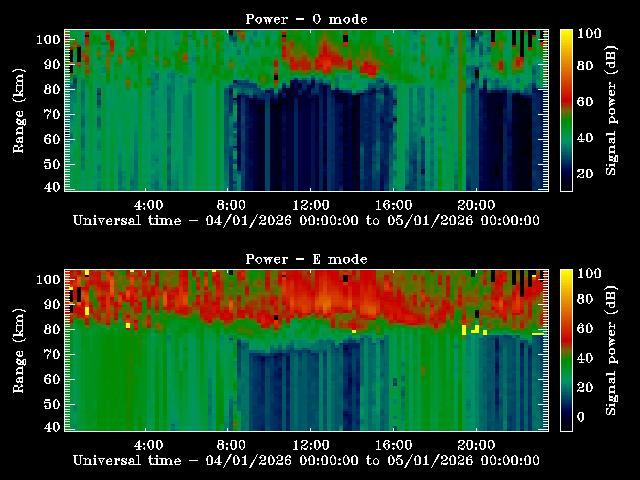Click the "Power - O mode" plot title
This screenshot has height=480, width=640.
(306, 19)
